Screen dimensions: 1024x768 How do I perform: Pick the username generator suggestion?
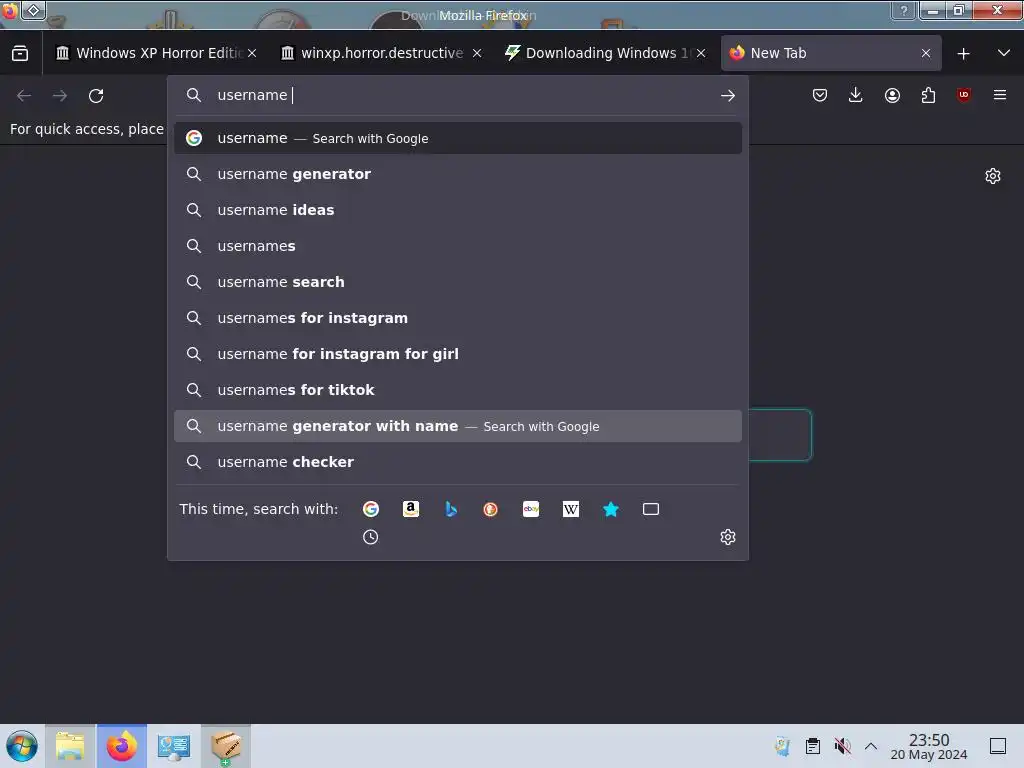pyautogui.click(x=458, y=174)
